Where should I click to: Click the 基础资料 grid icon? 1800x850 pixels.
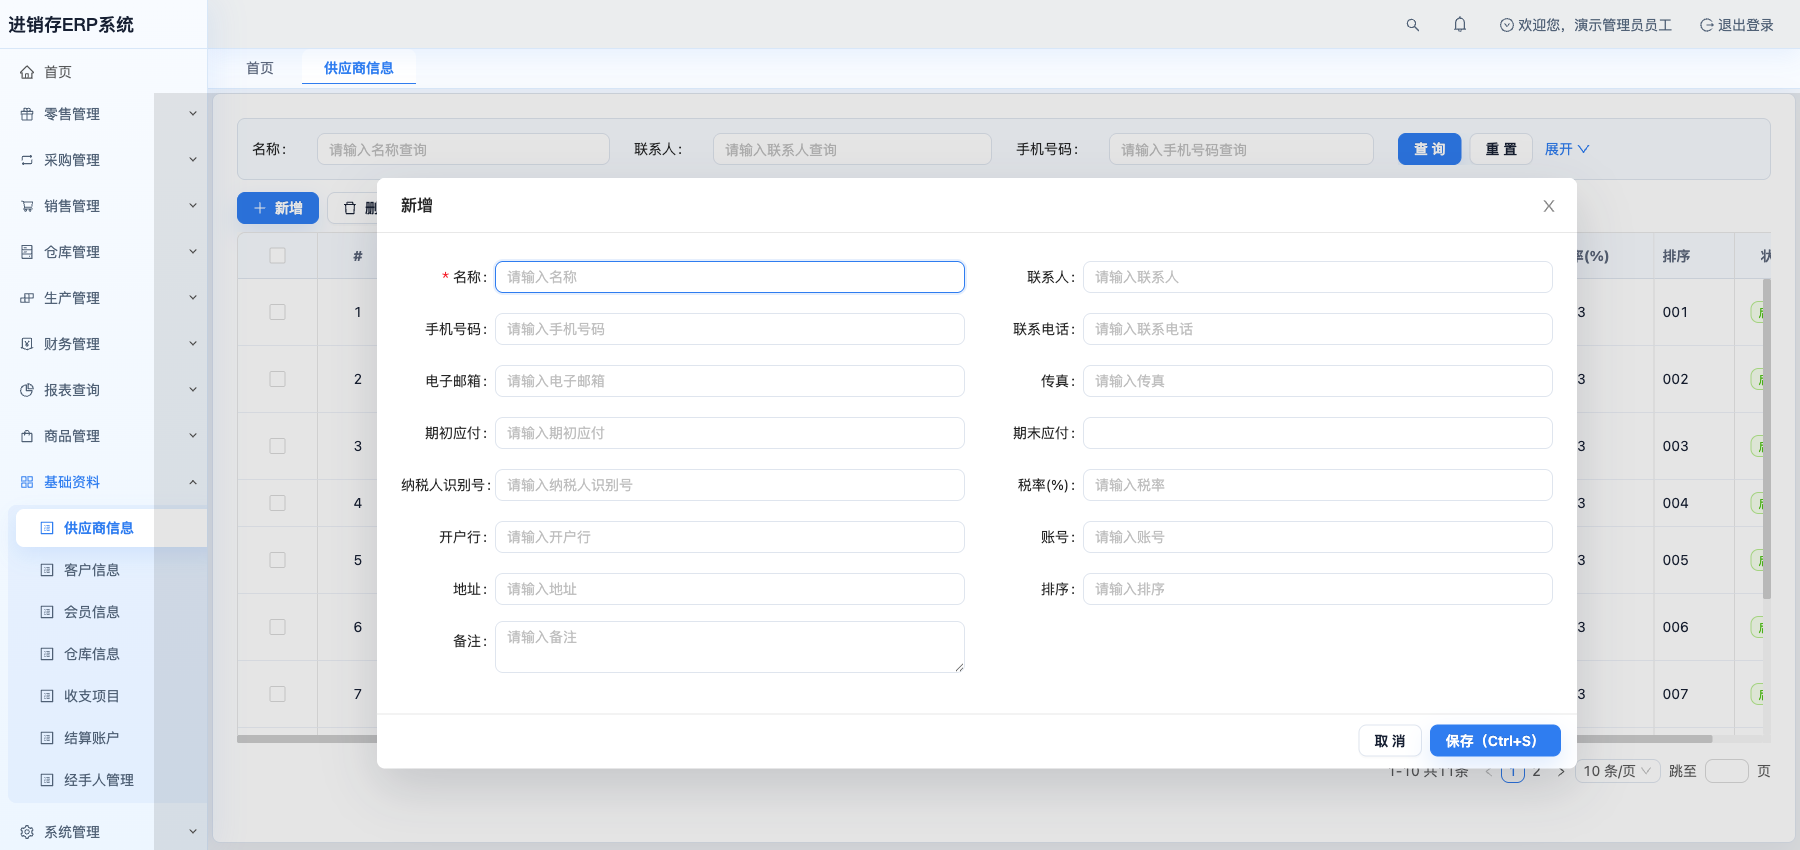(x=27, y=482)
